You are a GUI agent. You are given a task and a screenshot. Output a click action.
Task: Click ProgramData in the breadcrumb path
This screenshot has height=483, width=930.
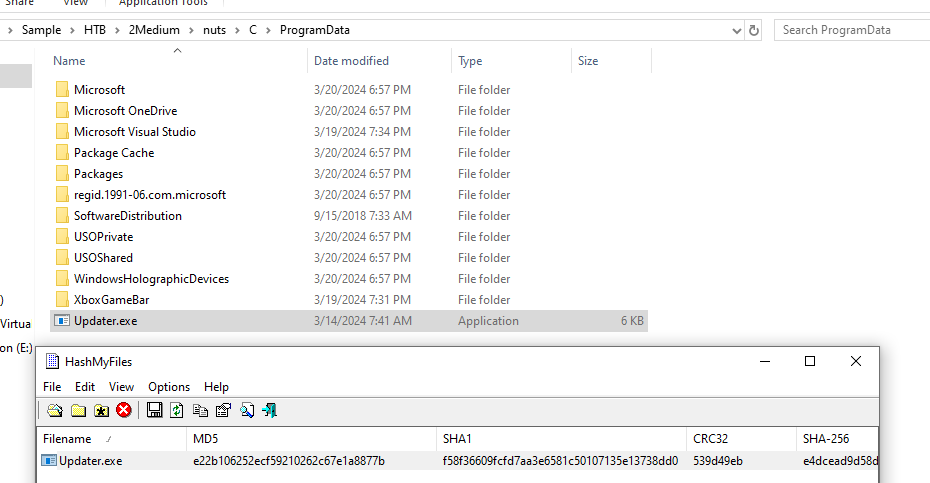315,30
